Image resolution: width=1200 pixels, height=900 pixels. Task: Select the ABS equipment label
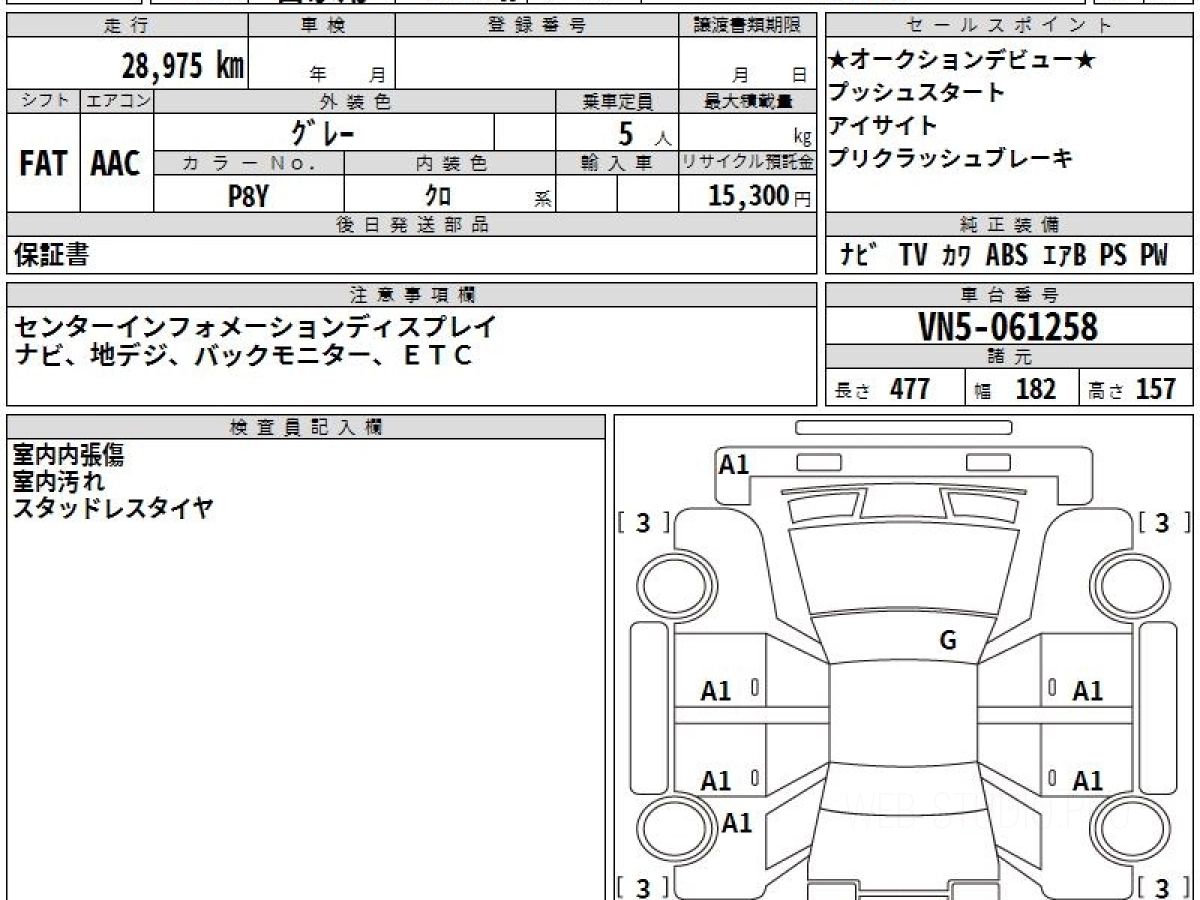click(x=1007, y=255)
